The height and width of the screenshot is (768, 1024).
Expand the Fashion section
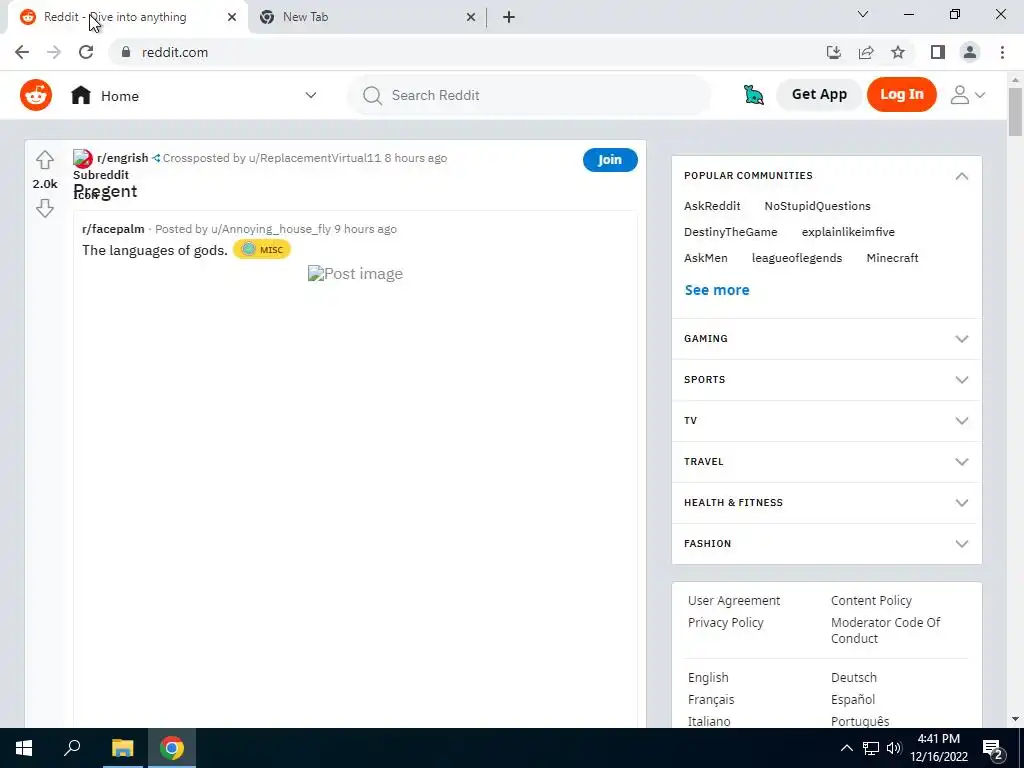(x=826, y=544)
